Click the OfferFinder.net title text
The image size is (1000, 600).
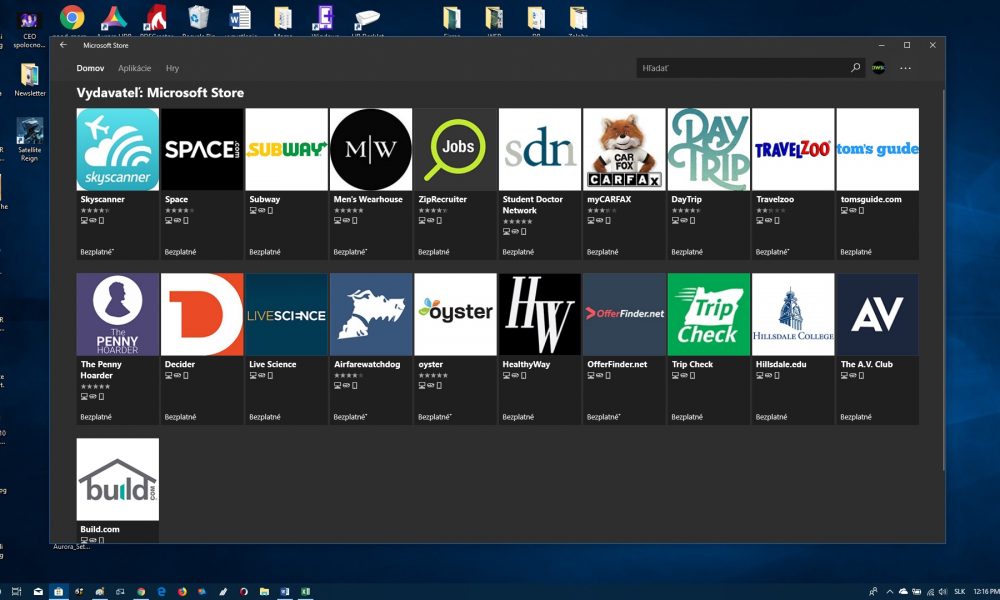[x=617, y=364]
